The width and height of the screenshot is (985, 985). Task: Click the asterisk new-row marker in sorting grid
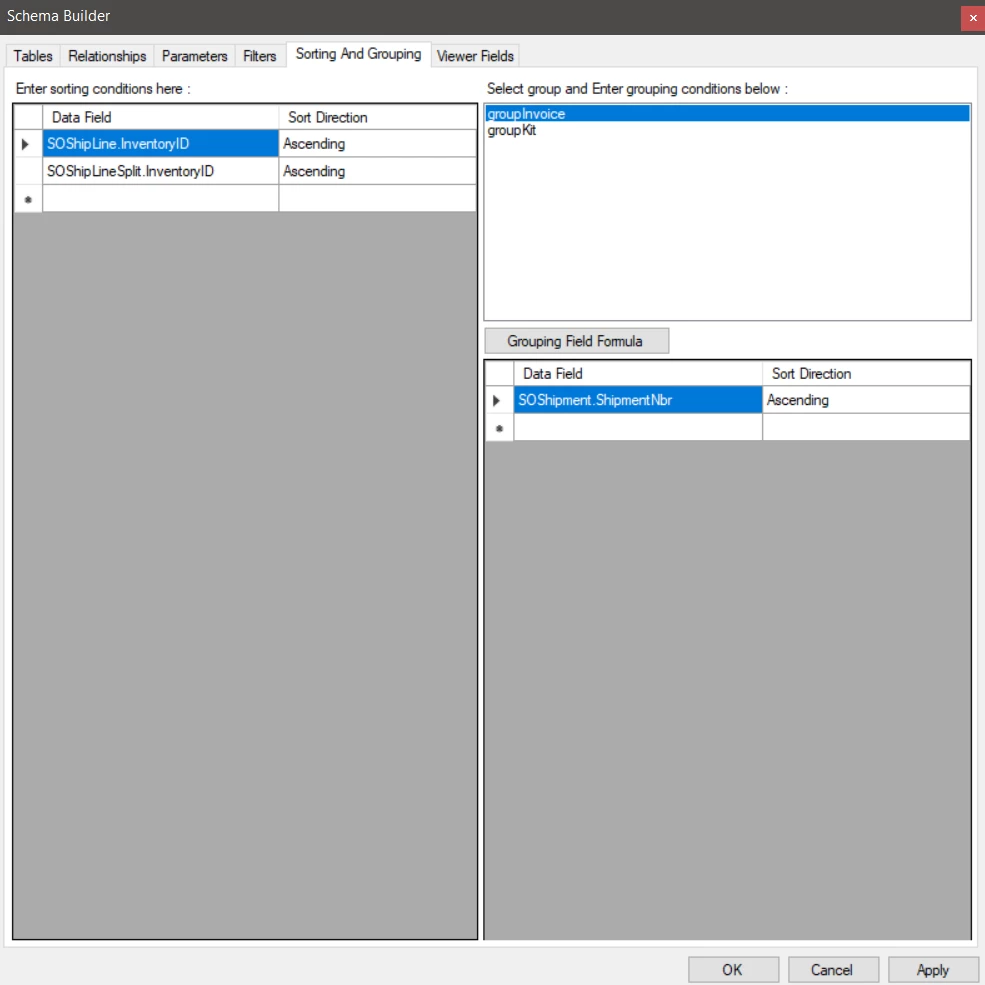tap(27, 198)
